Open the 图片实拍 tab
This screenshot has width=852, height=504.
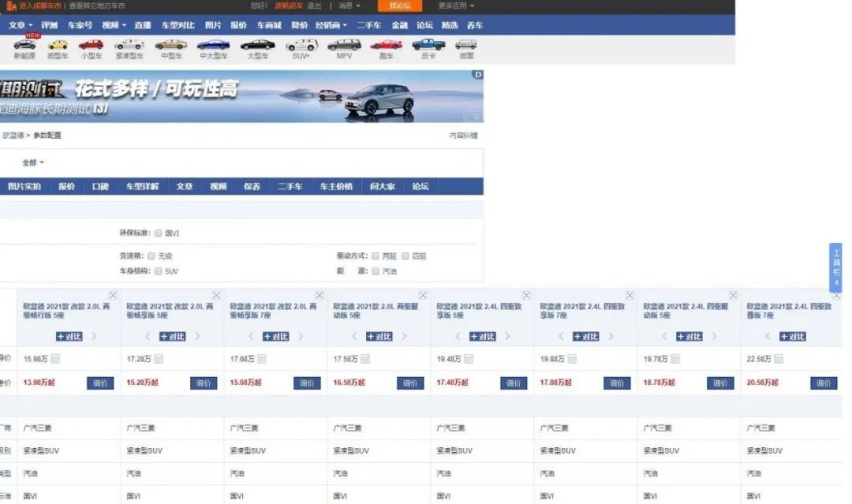24,186
